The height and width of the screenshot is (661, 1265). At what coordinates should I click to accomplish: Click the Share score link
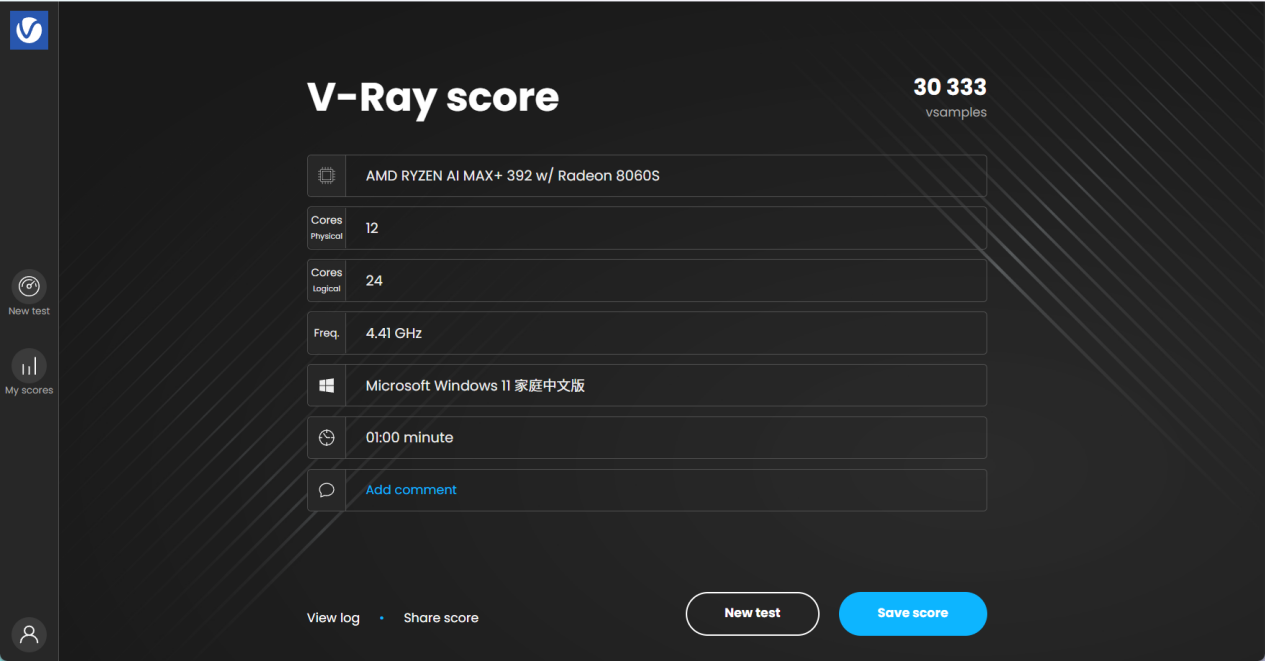point(441,618)
